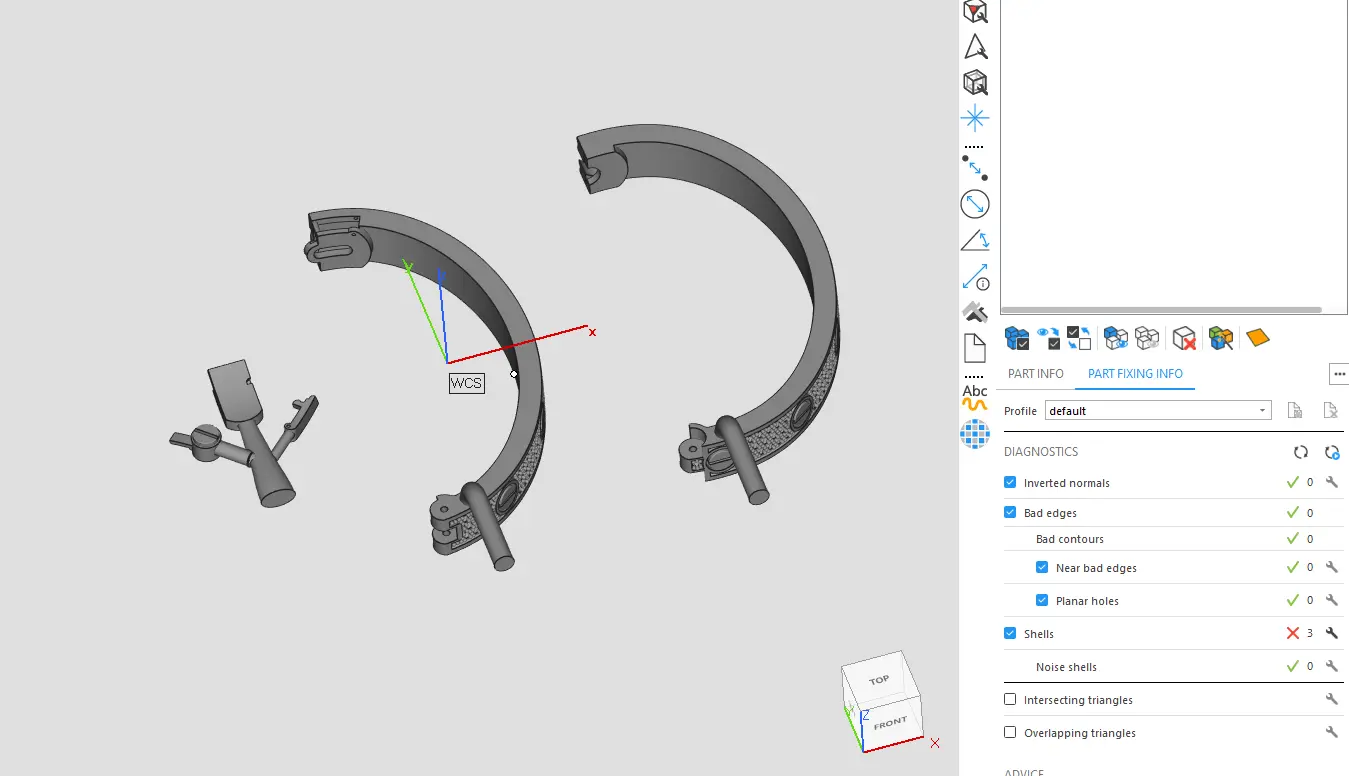Click the remove part icon with red X
1349x776 pixels.
[x=1185, y=338]
